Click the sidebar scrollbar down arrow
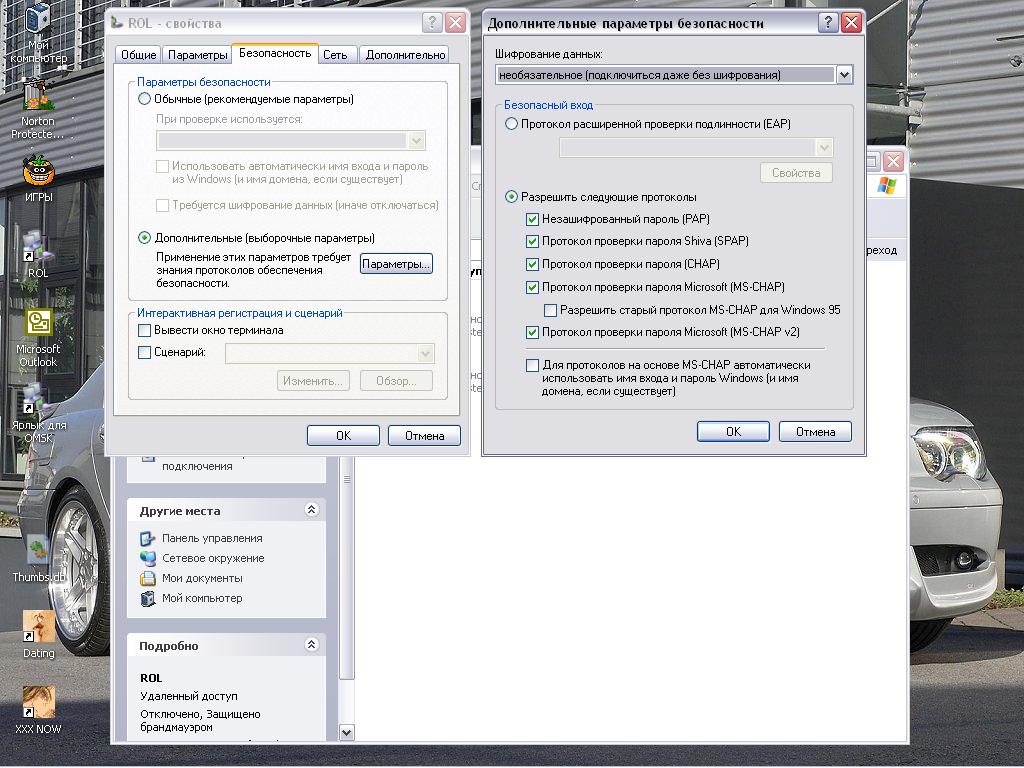Viewport: 1024px width, 768px height. 347,733
